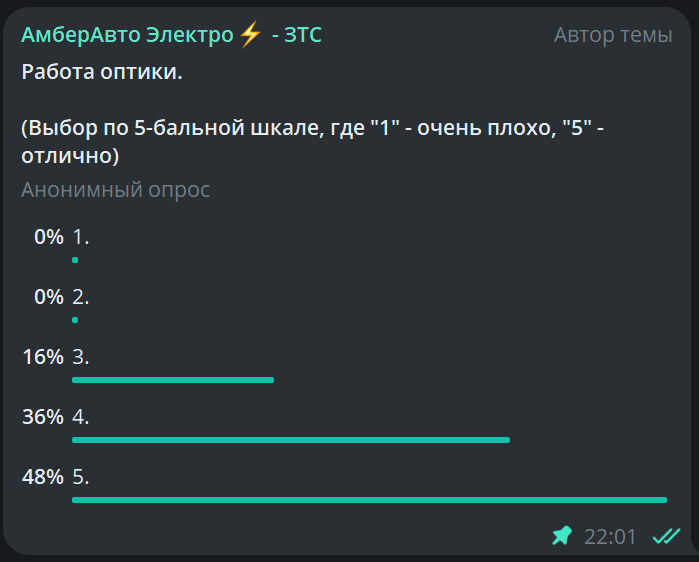Screen dimensions: 699x562
Task: Select poll option "5."
Action: 81,477
